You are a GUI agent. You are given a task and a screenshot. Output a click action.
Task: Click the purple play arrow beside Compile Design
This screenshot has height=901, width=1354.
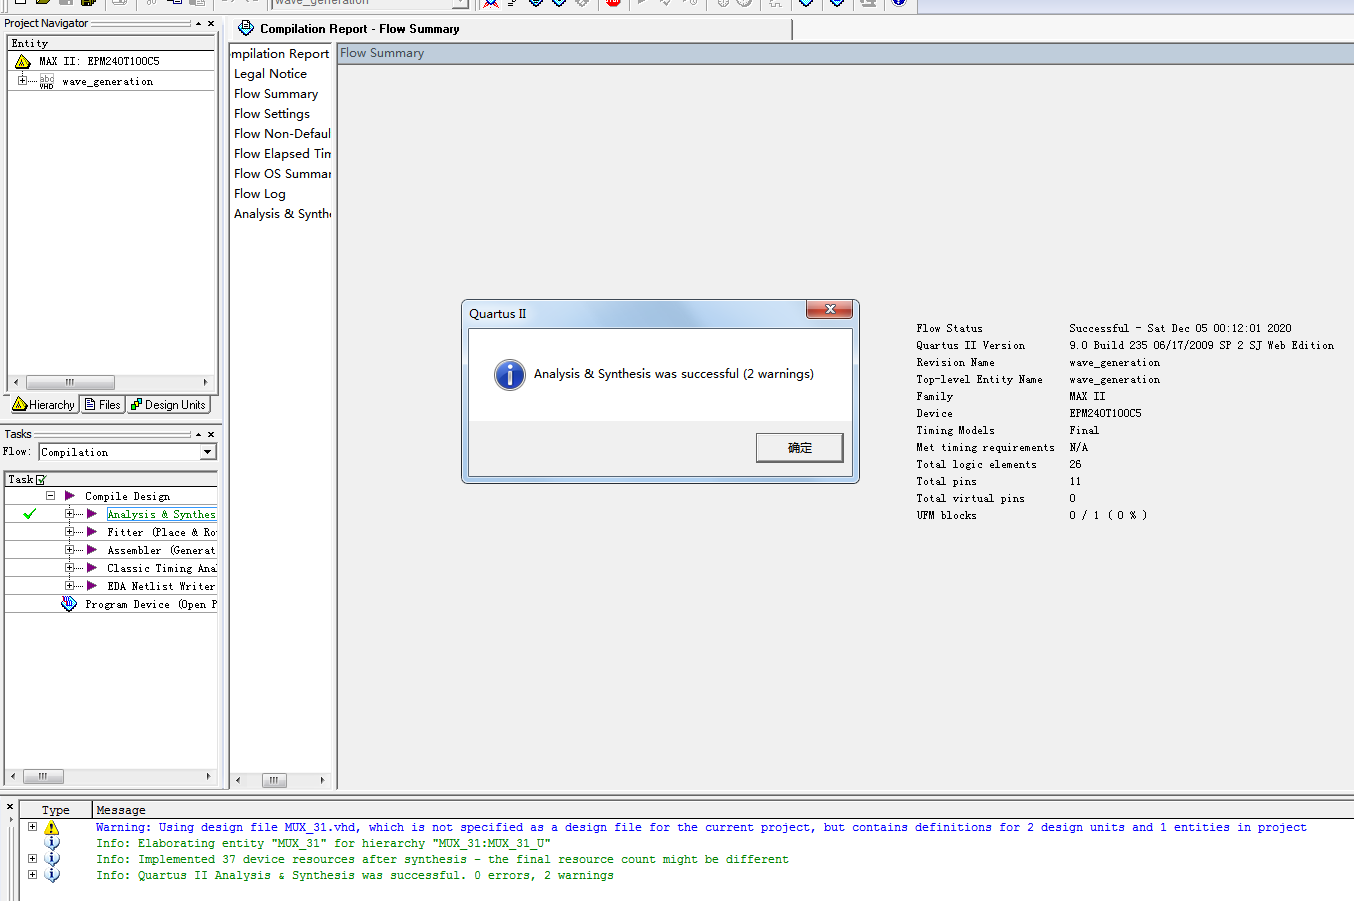coord(70,496)
